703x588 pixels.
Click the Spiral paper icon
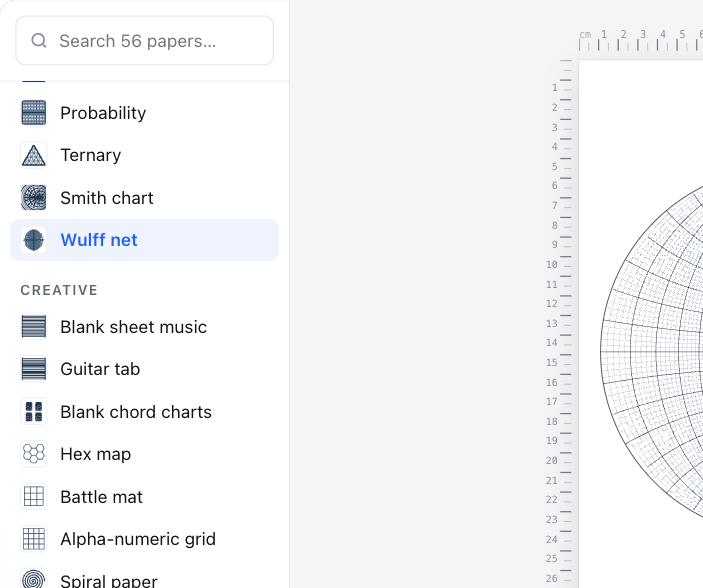34,579
